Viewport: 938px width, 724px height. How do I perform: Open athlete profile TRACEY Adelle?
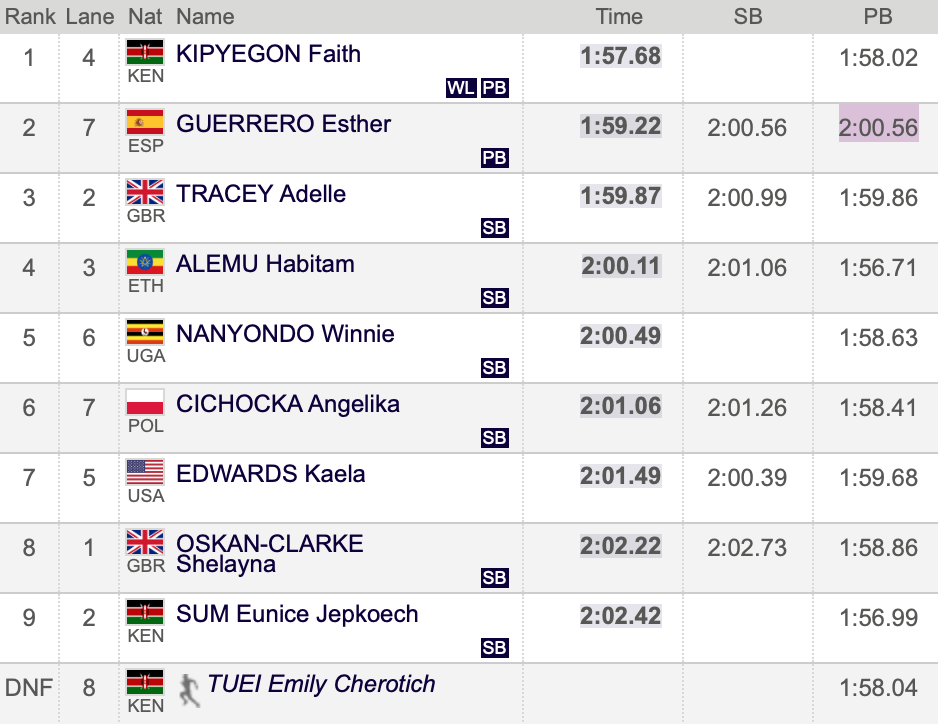(x=261, y=194)
